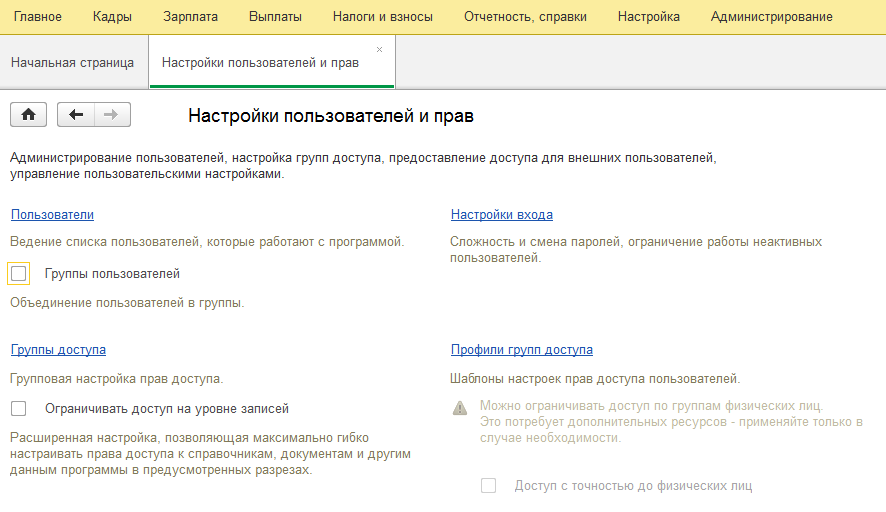This screenshot has width=886, height=512.
Task: Go forward with the right arrow
Action: pos(112,115)
